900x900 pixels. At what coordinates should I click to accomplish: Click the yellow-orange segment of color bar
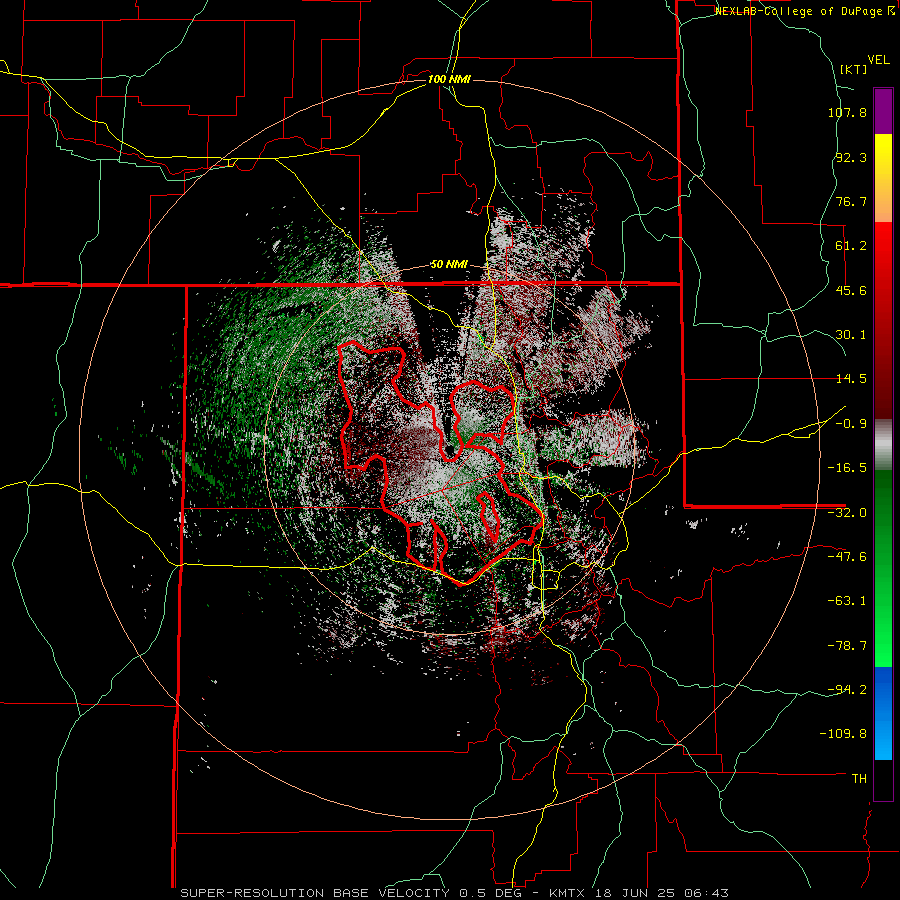(x=883, y=178)
